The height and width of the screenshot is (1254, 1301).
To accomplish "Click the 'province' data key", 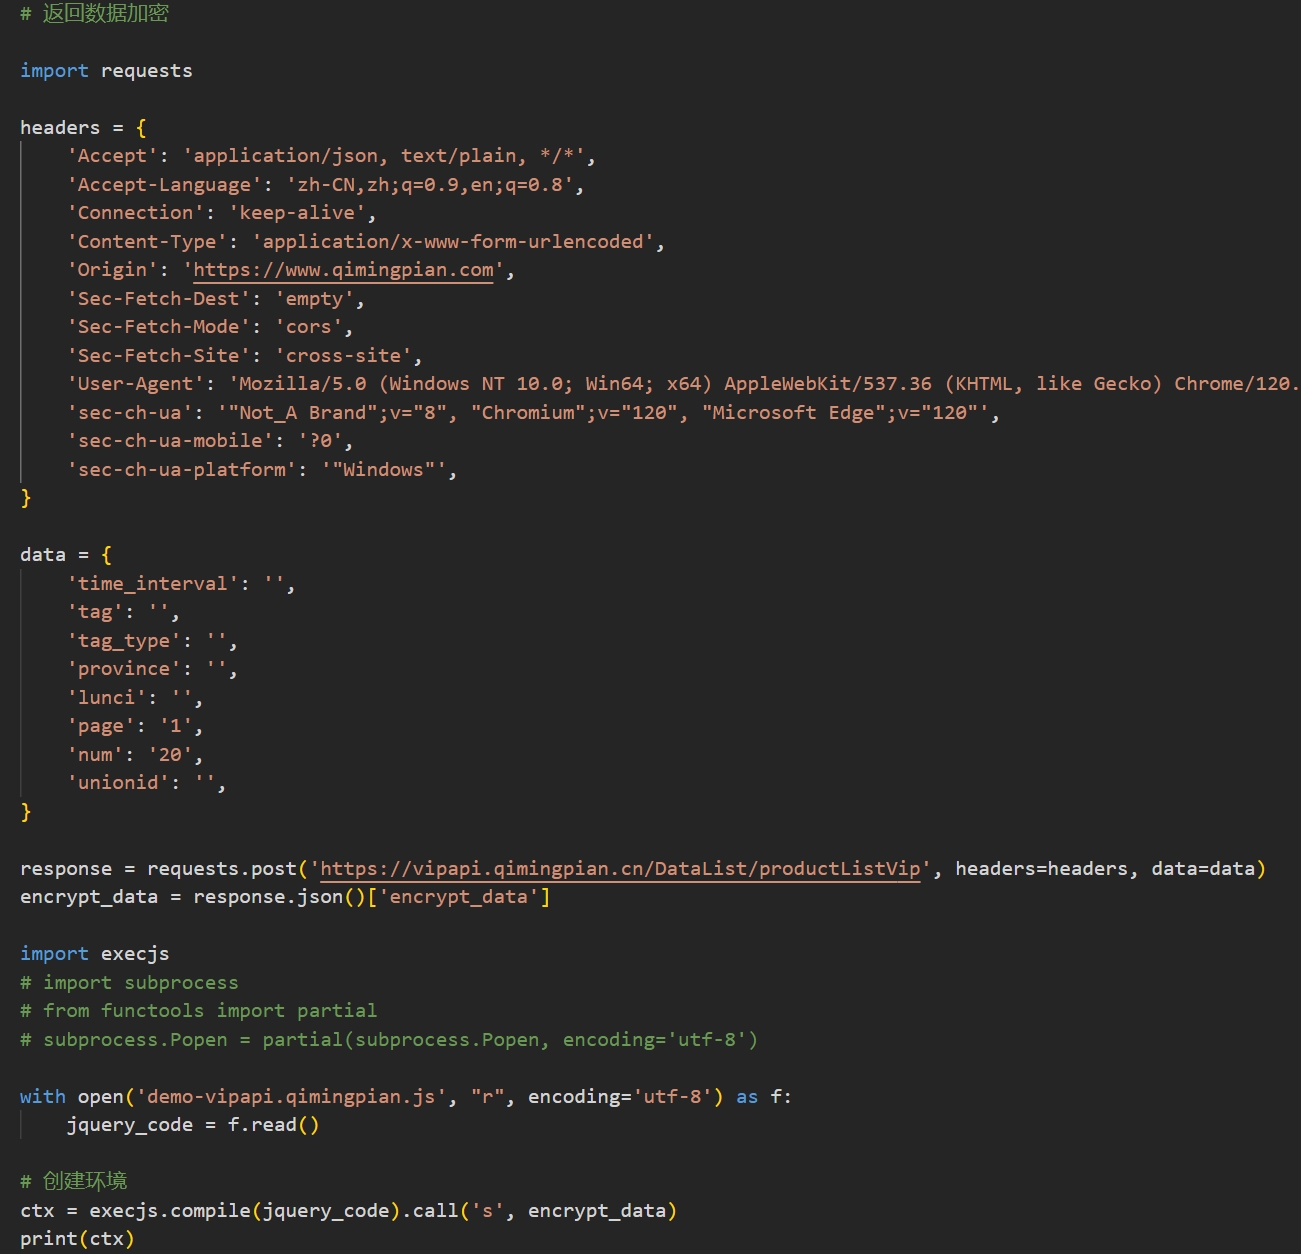I will pos(123,669).
